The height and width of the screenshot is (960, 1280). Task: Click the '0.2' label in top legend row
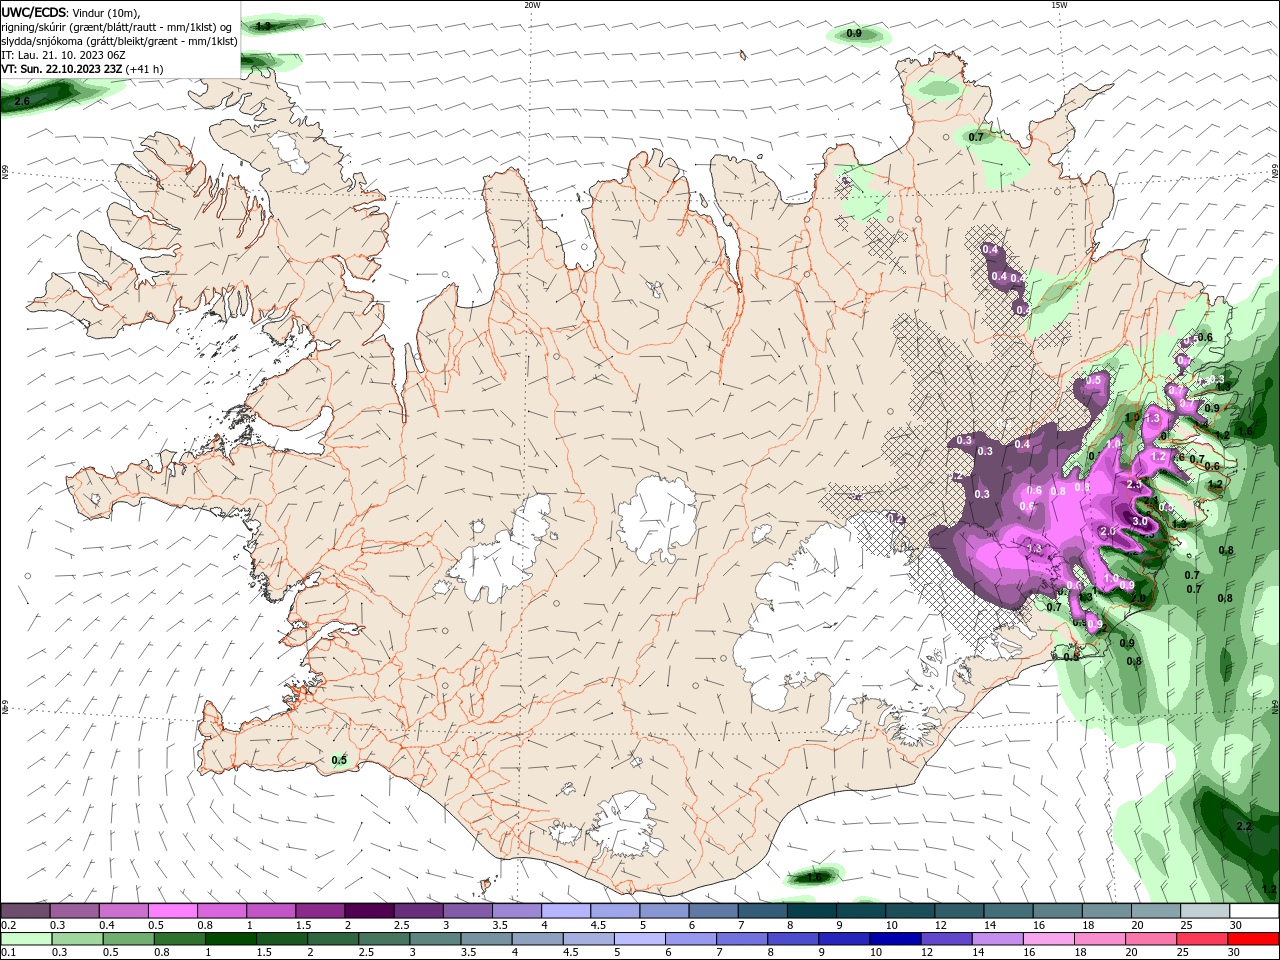point(9,925)
